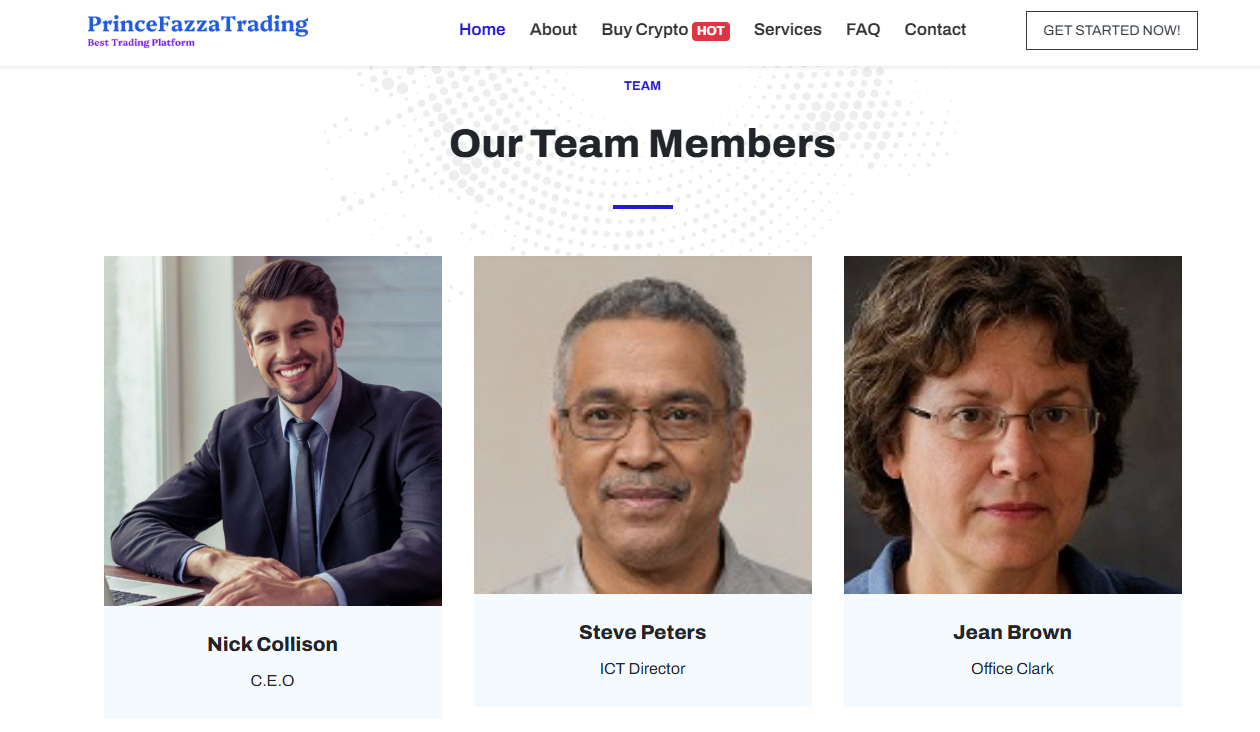
Task: Click the Steve Peters name heading
Action: [x=643, y=632]
